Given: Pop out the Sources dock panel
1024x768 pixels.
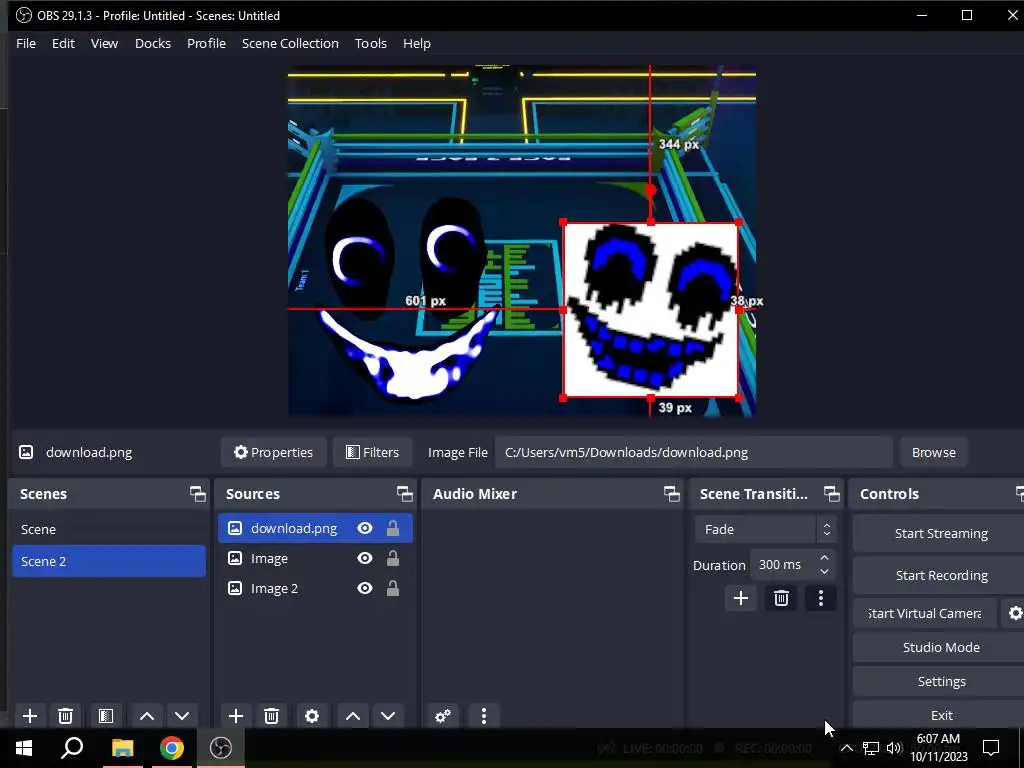Looking at the screenshot, I should click(x=404, y=494).
